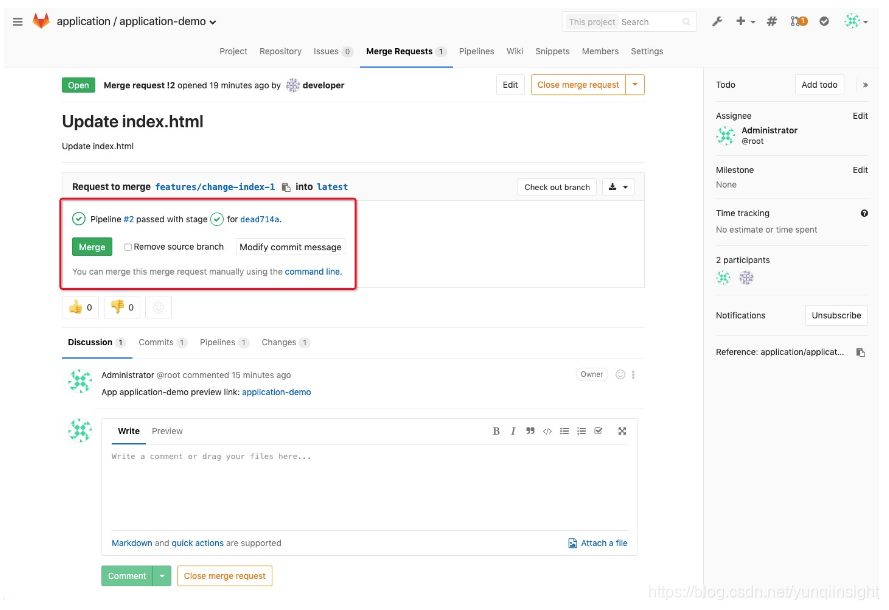Screen dimensions: 889x610
Task: Open the Snippets tab
Action: [x=552, y=51]
